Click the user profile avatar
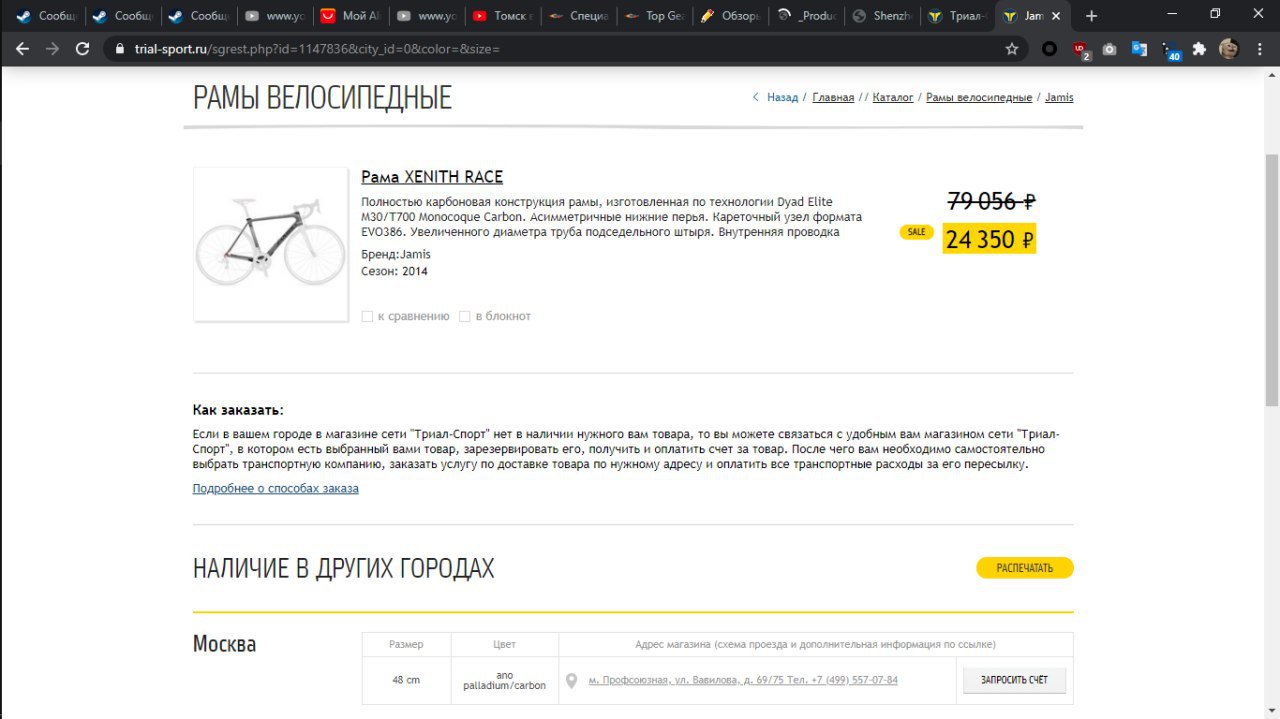Image resolution: width=1280 pixels, height=719 pixels. tap(1229, 48)
